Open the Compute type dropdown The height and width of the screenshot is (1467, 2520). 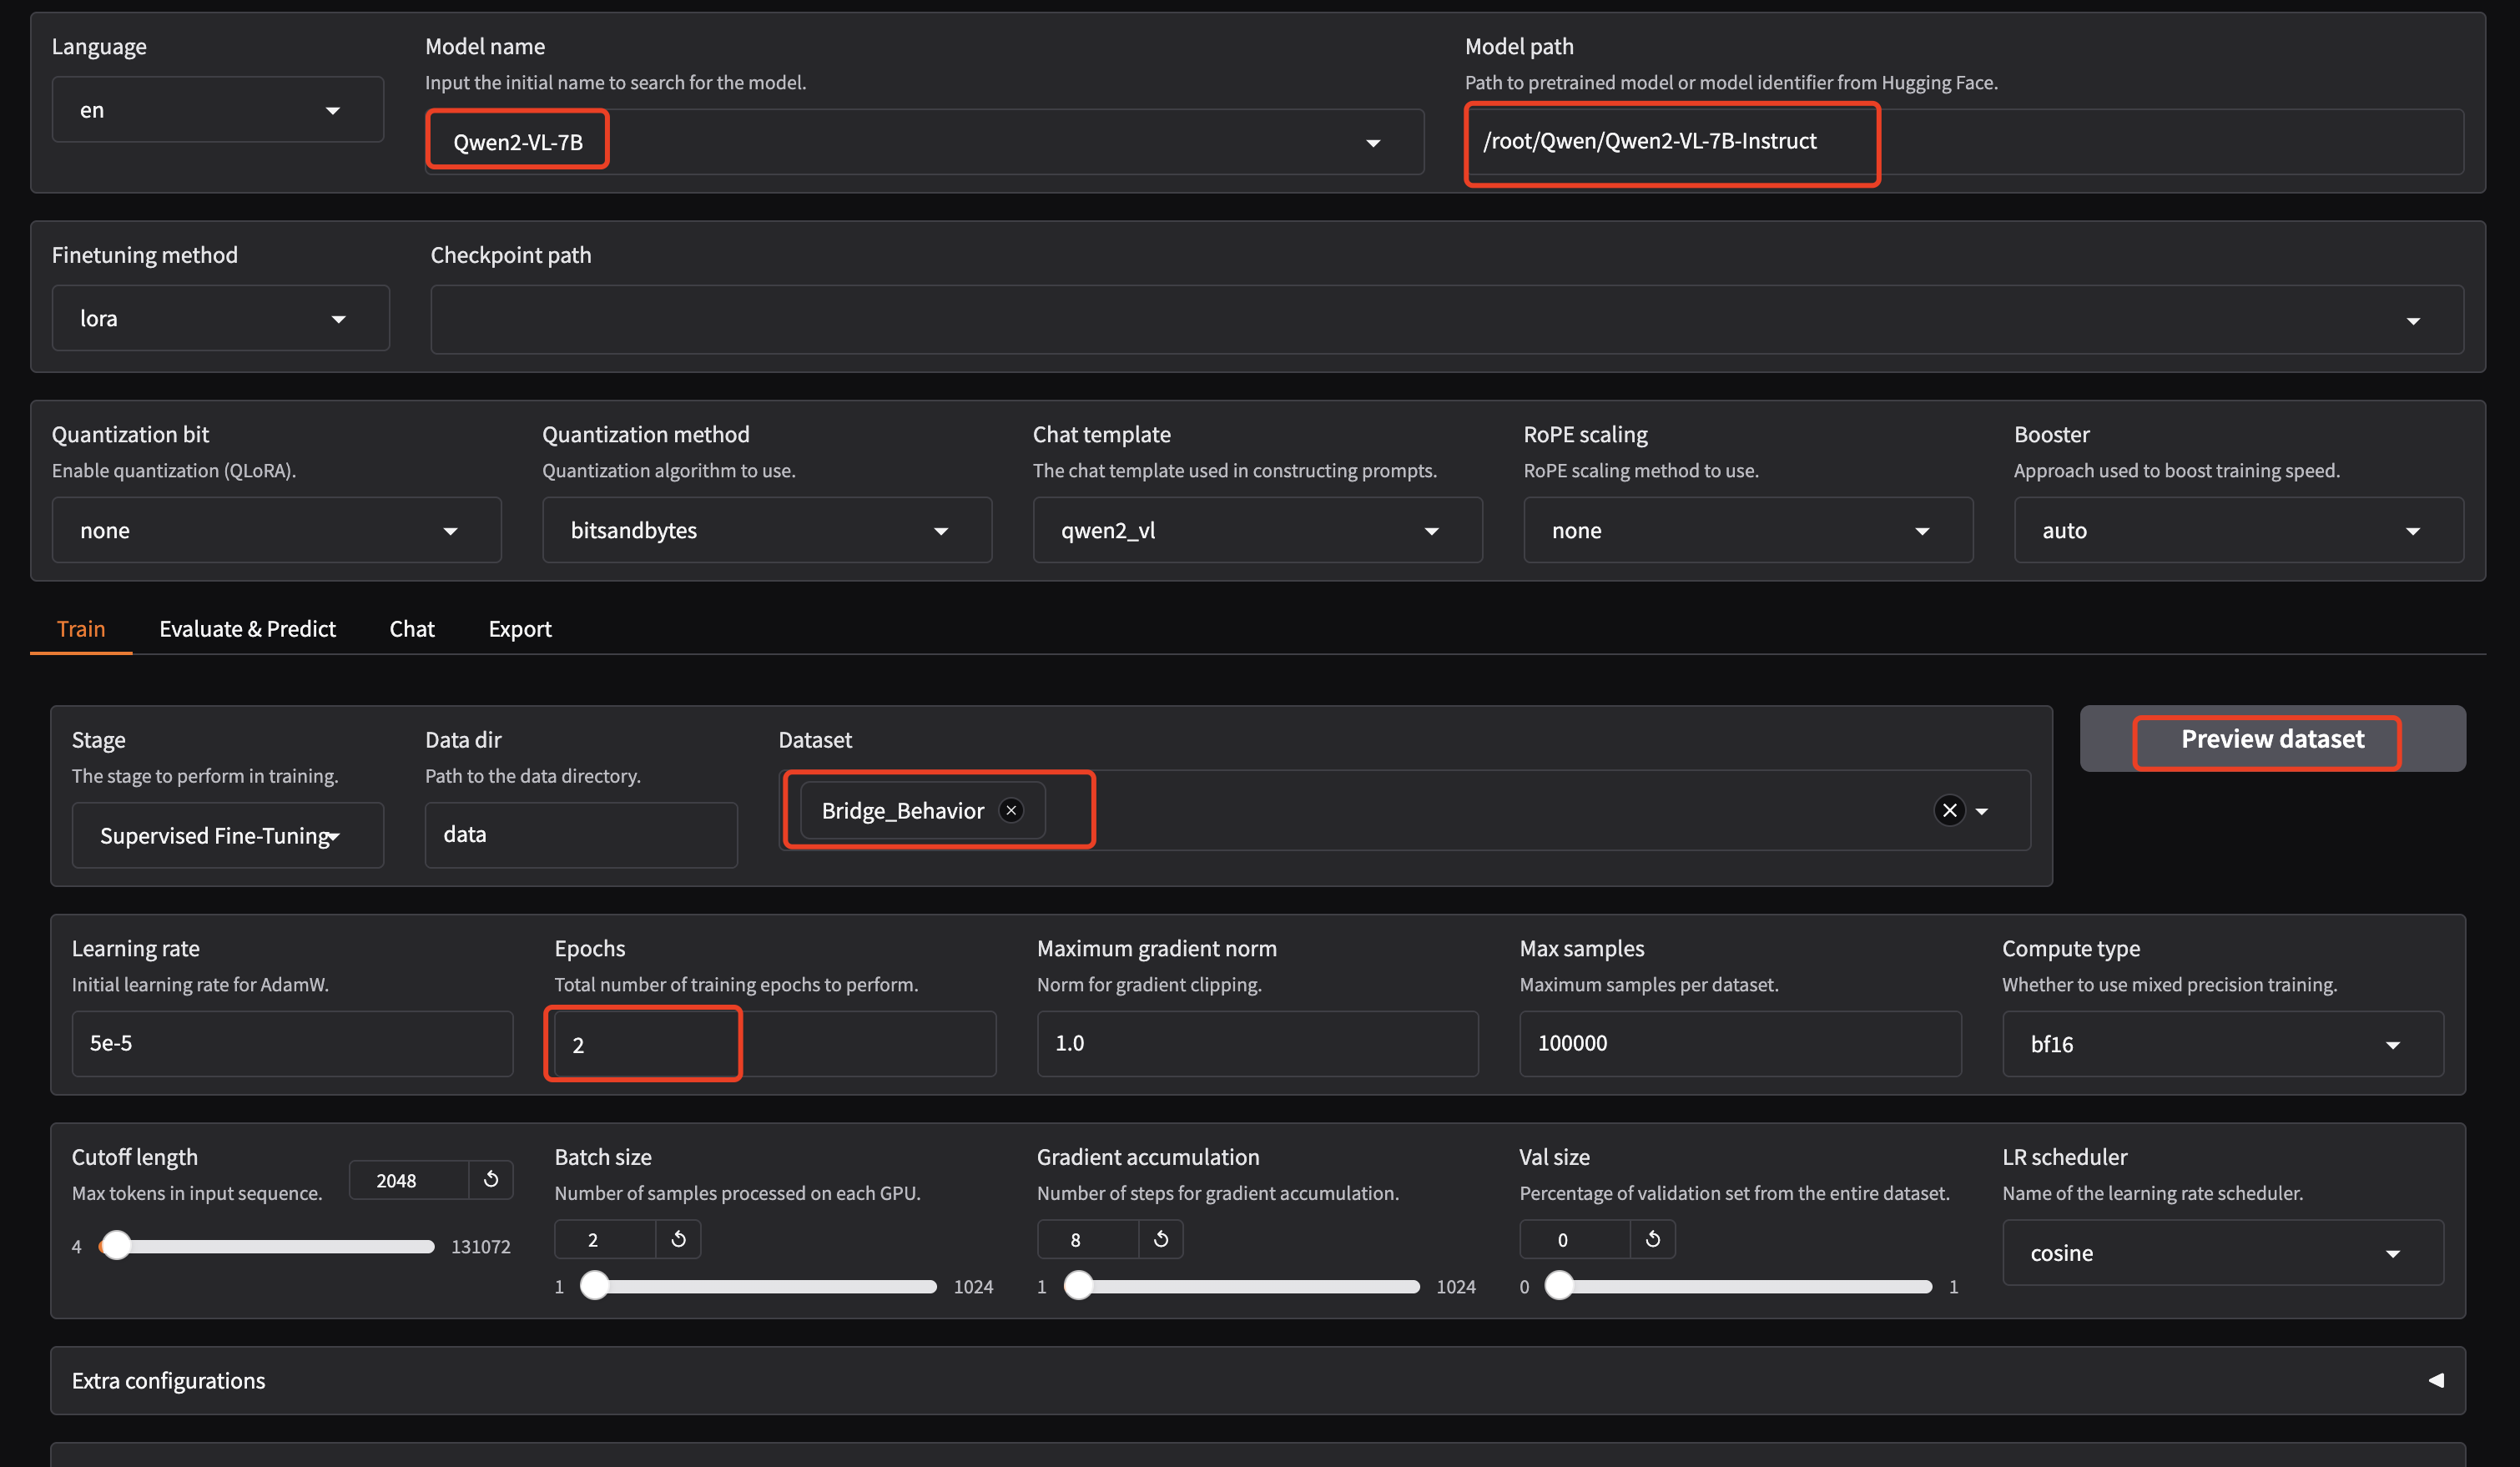pos(2222,1044)
